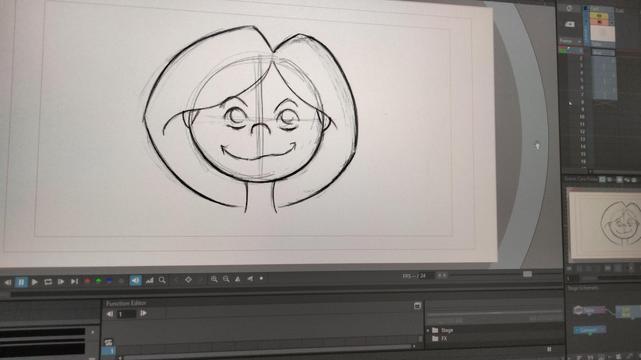Click the zoom in magnifier icon

coord(214,279)
